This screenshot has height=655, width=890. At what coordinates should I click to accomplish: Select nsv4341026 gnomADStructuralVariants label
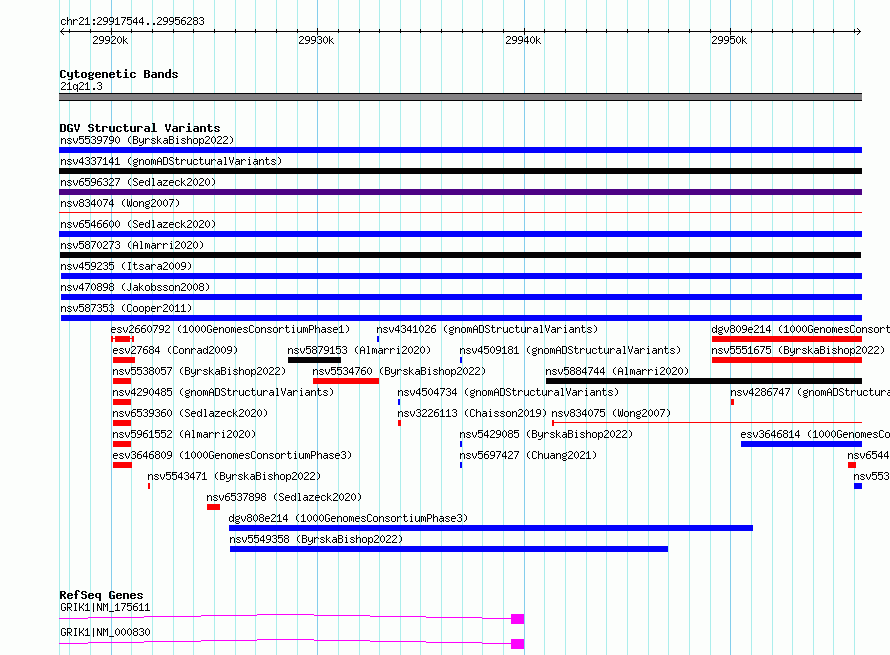[487, 329]
